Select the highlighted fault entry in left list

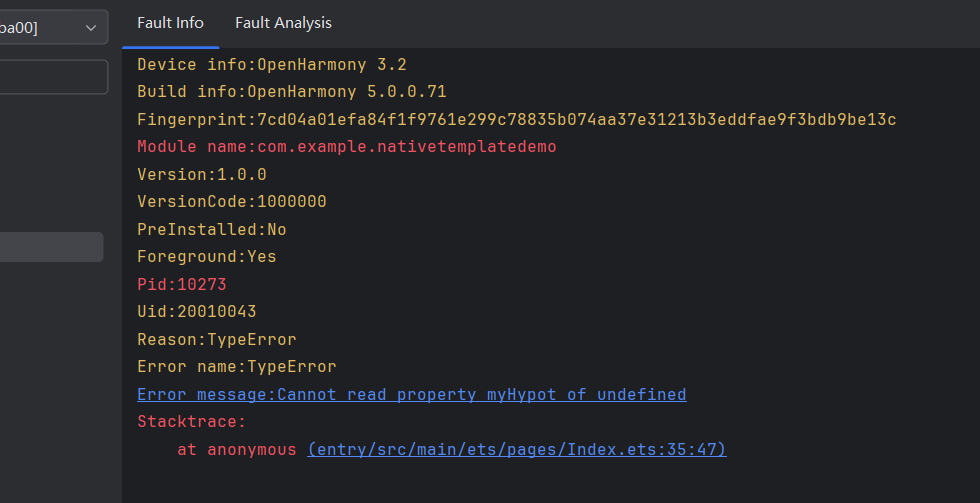(x=50, y=247)
